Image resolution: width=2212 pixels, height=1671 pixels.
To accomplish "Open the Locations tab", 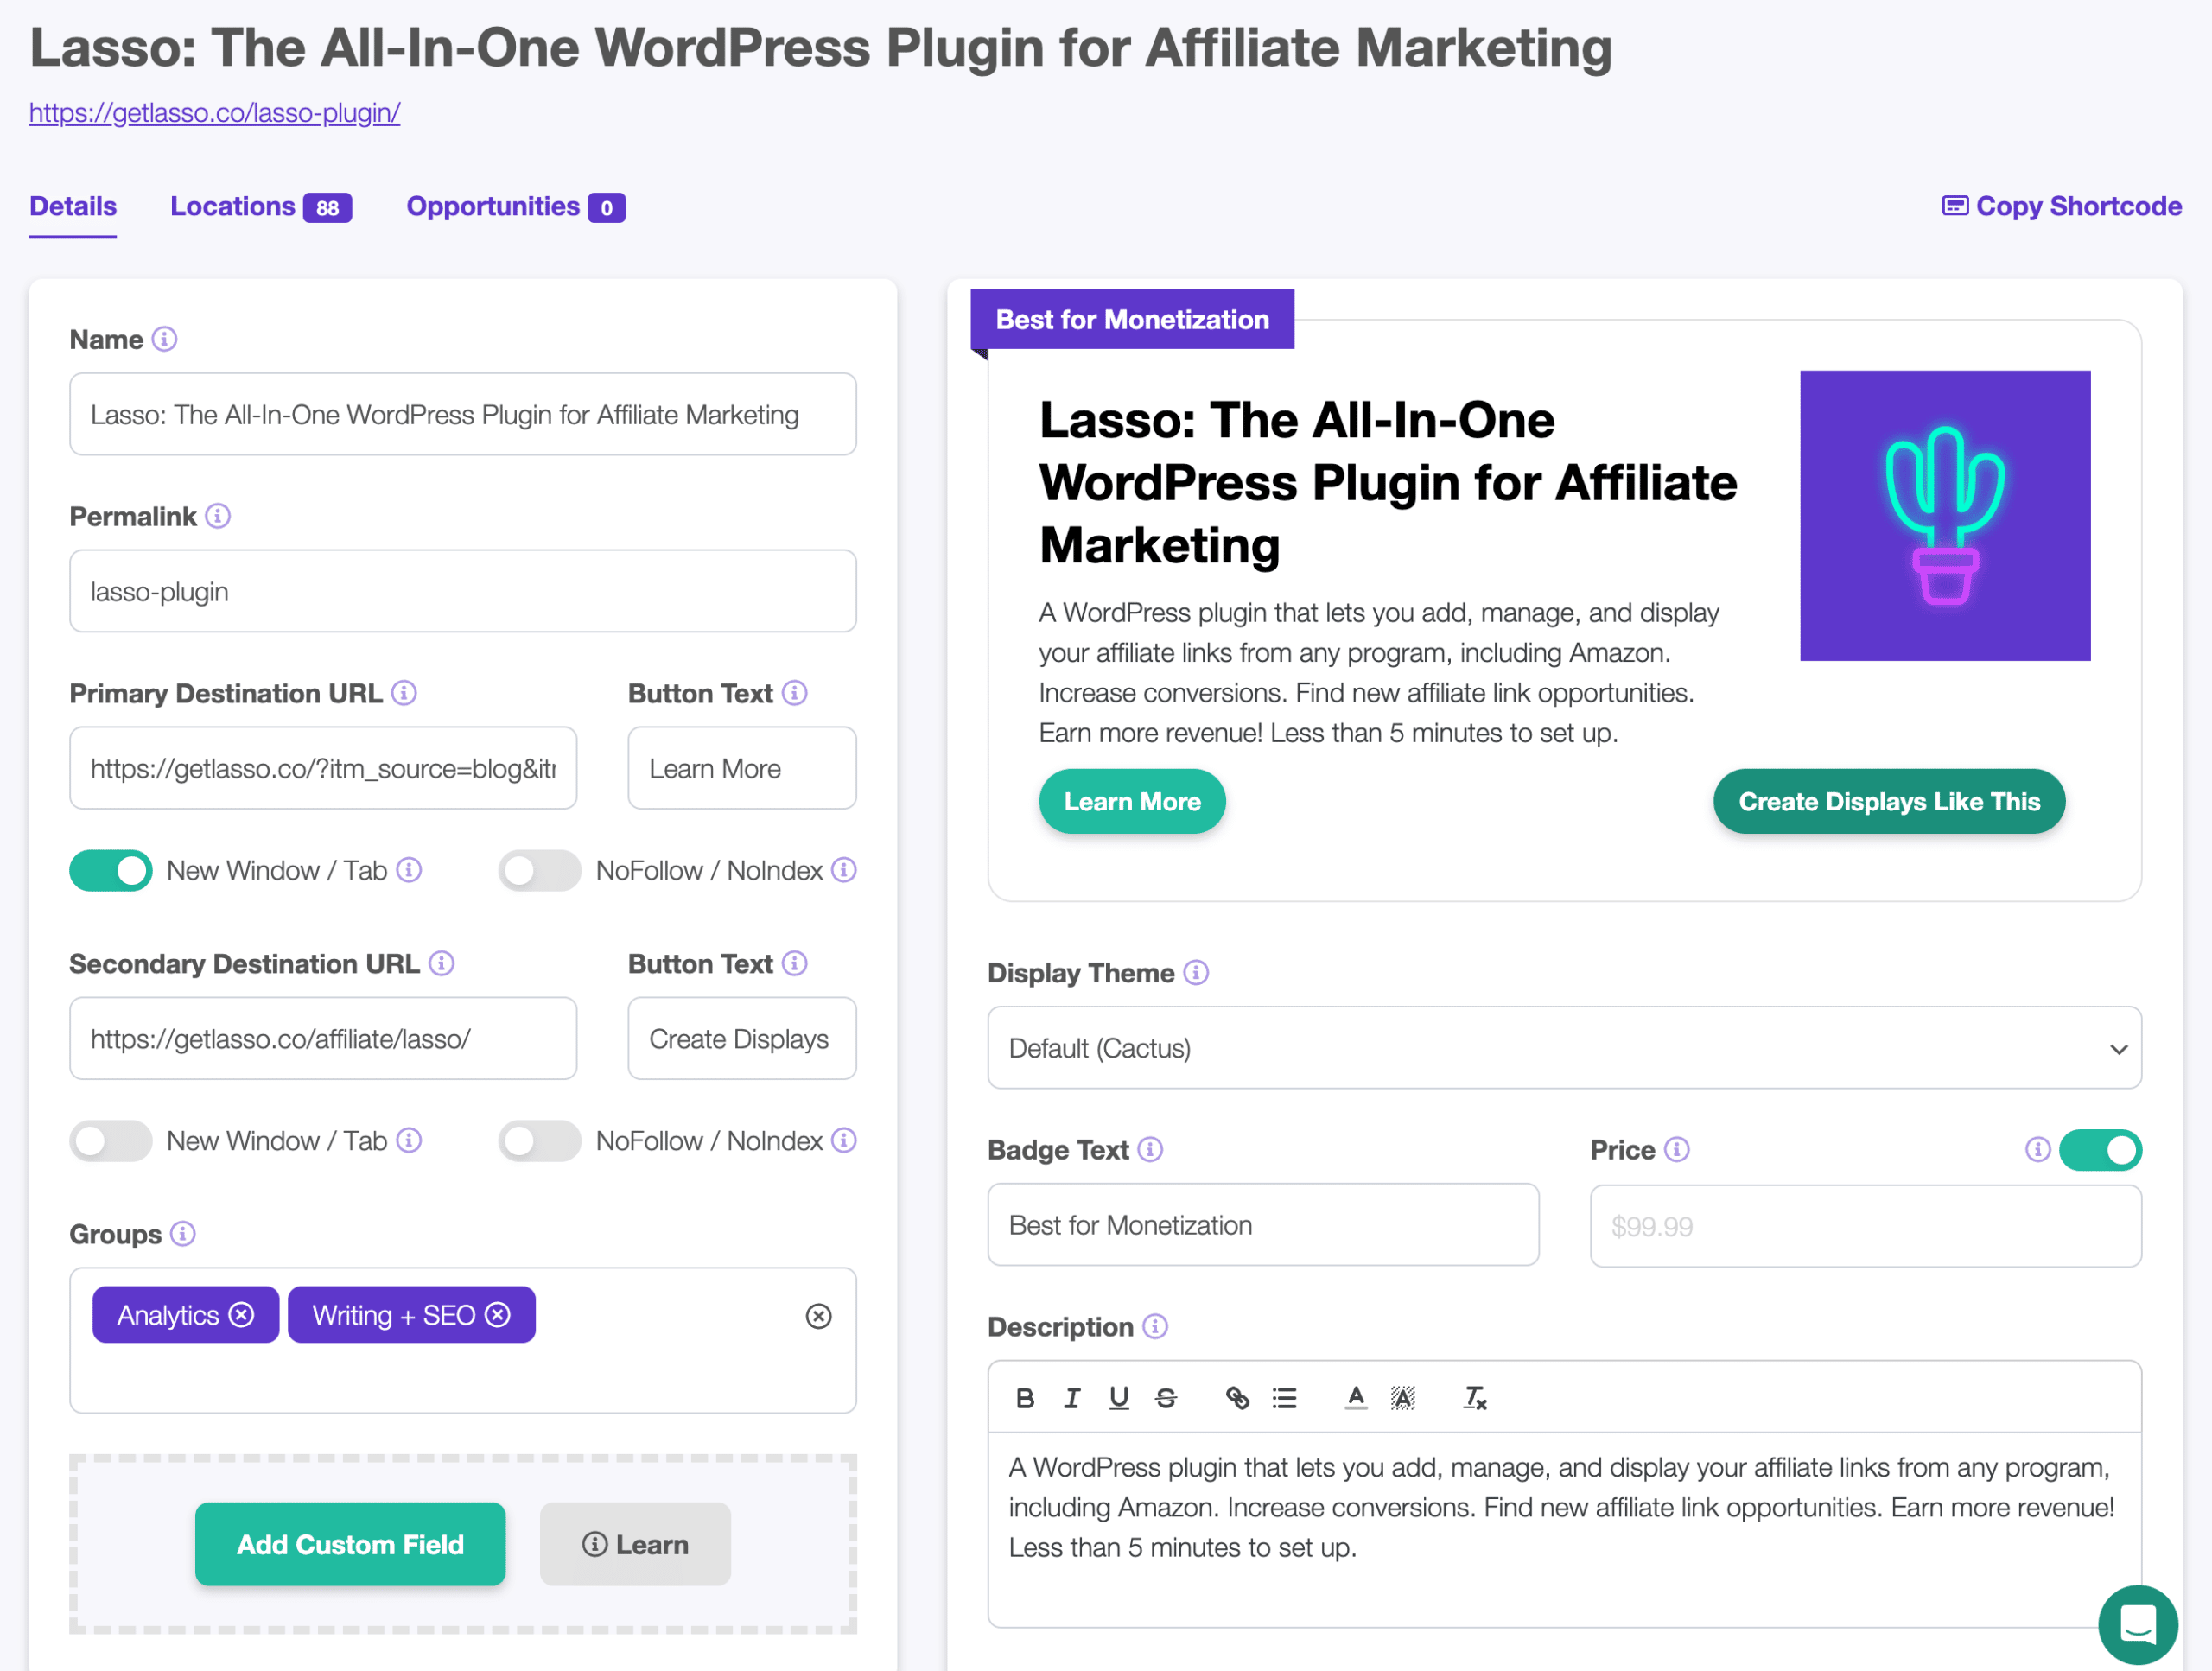I will click(261, 206).
